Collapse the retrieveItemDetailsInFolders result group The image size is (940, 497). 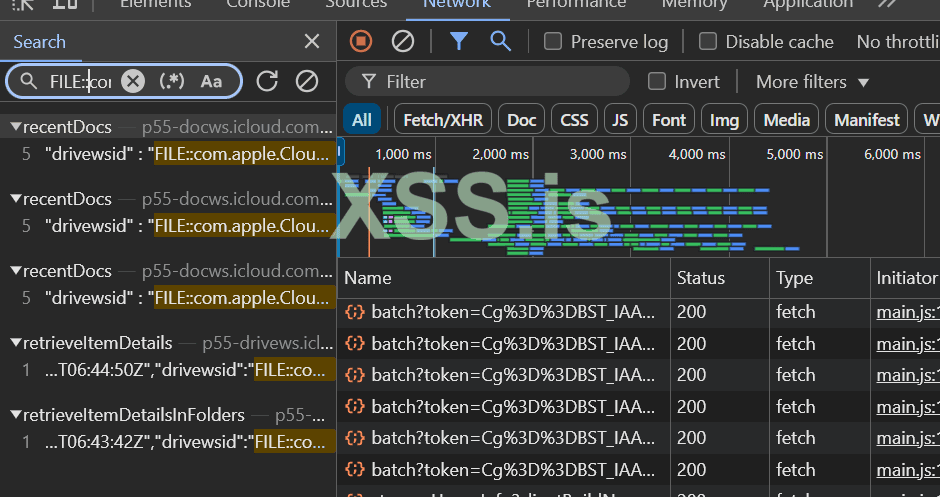pos(16,415)
